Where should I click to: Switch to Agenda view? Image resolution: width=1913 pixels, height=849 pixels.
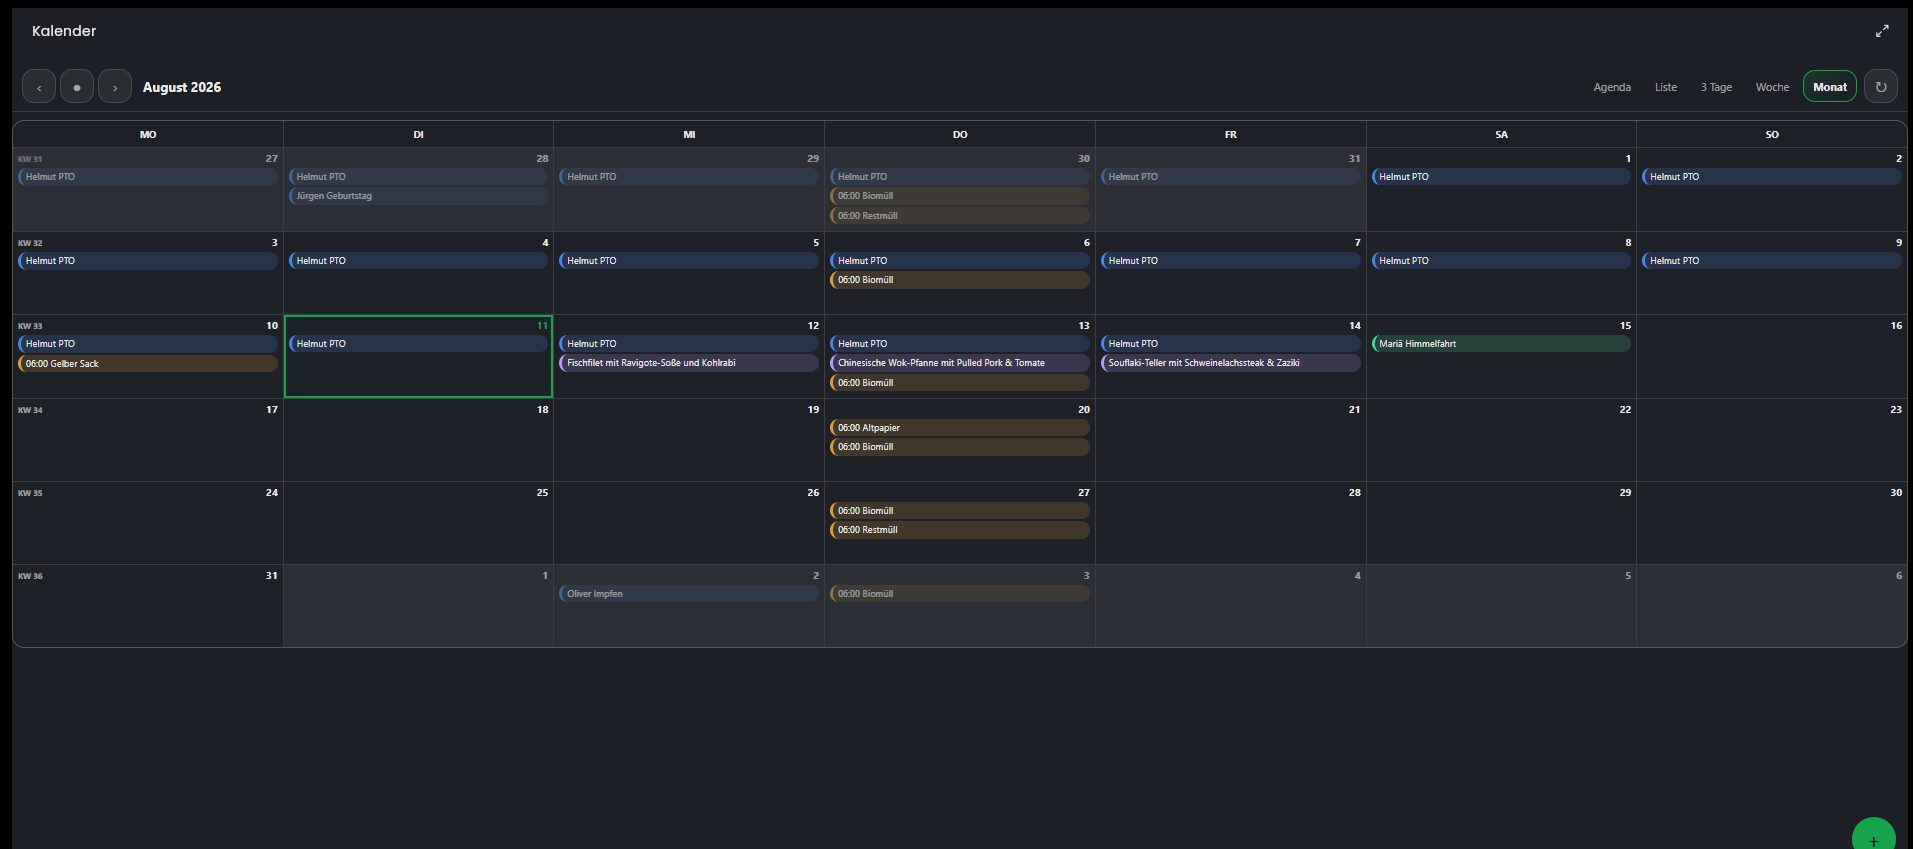(1612, 87)
